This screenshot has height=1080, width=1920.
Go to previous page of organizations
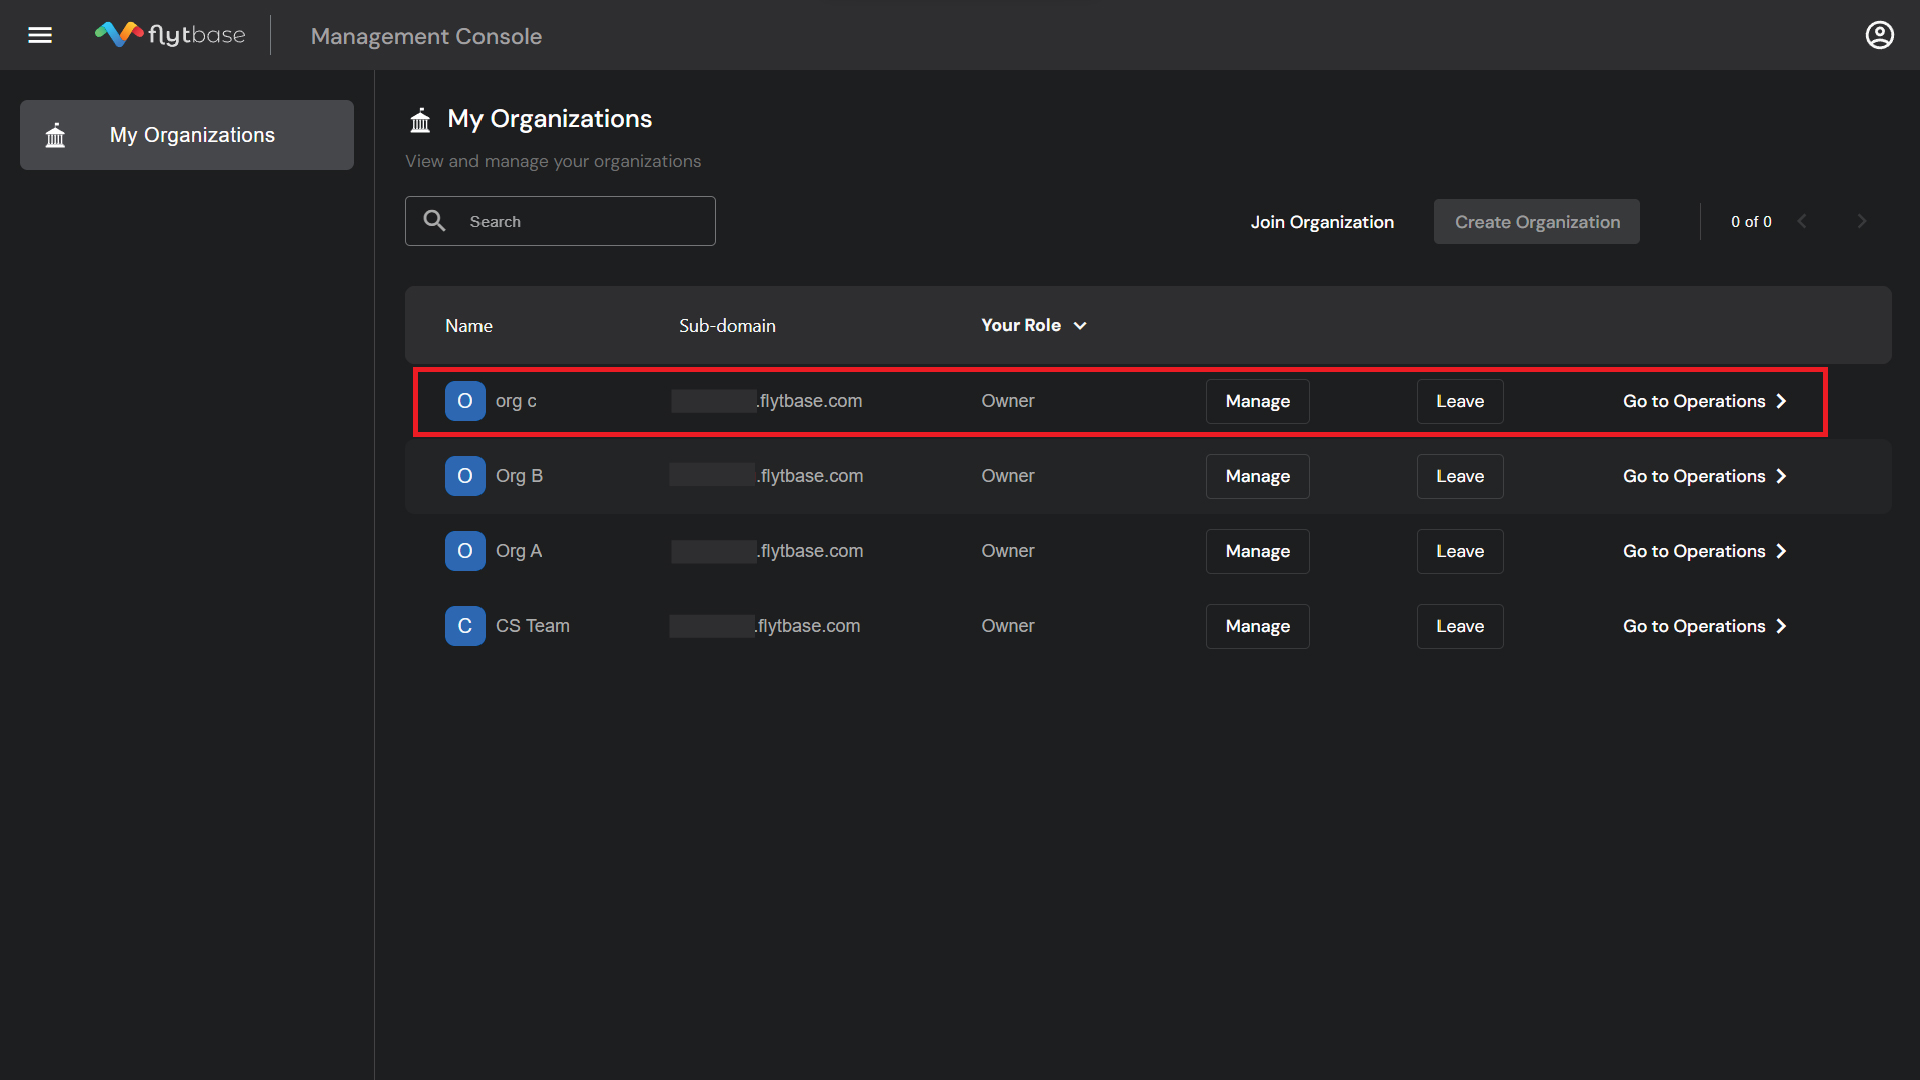1802,222
